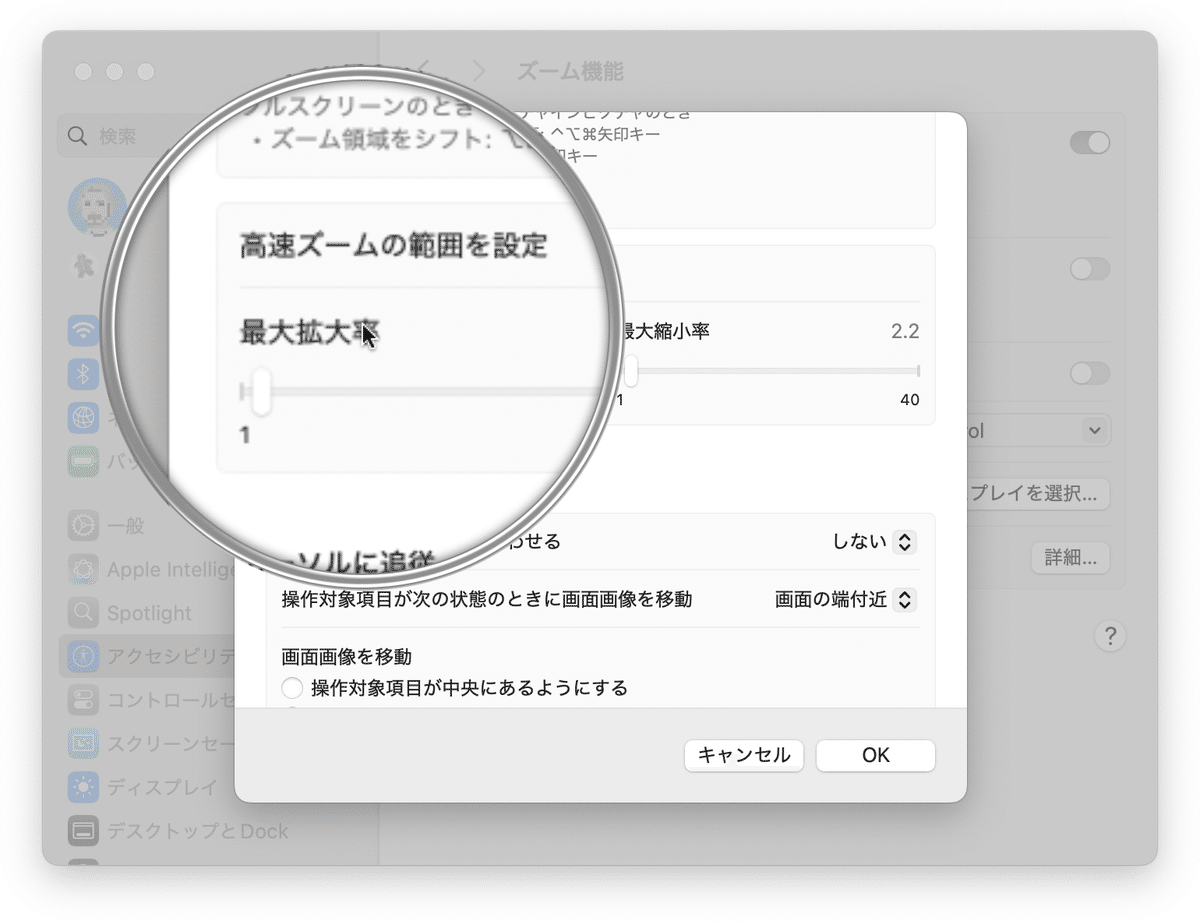
Task: Open Battery icon in sidebar
Action: point(83,460)
